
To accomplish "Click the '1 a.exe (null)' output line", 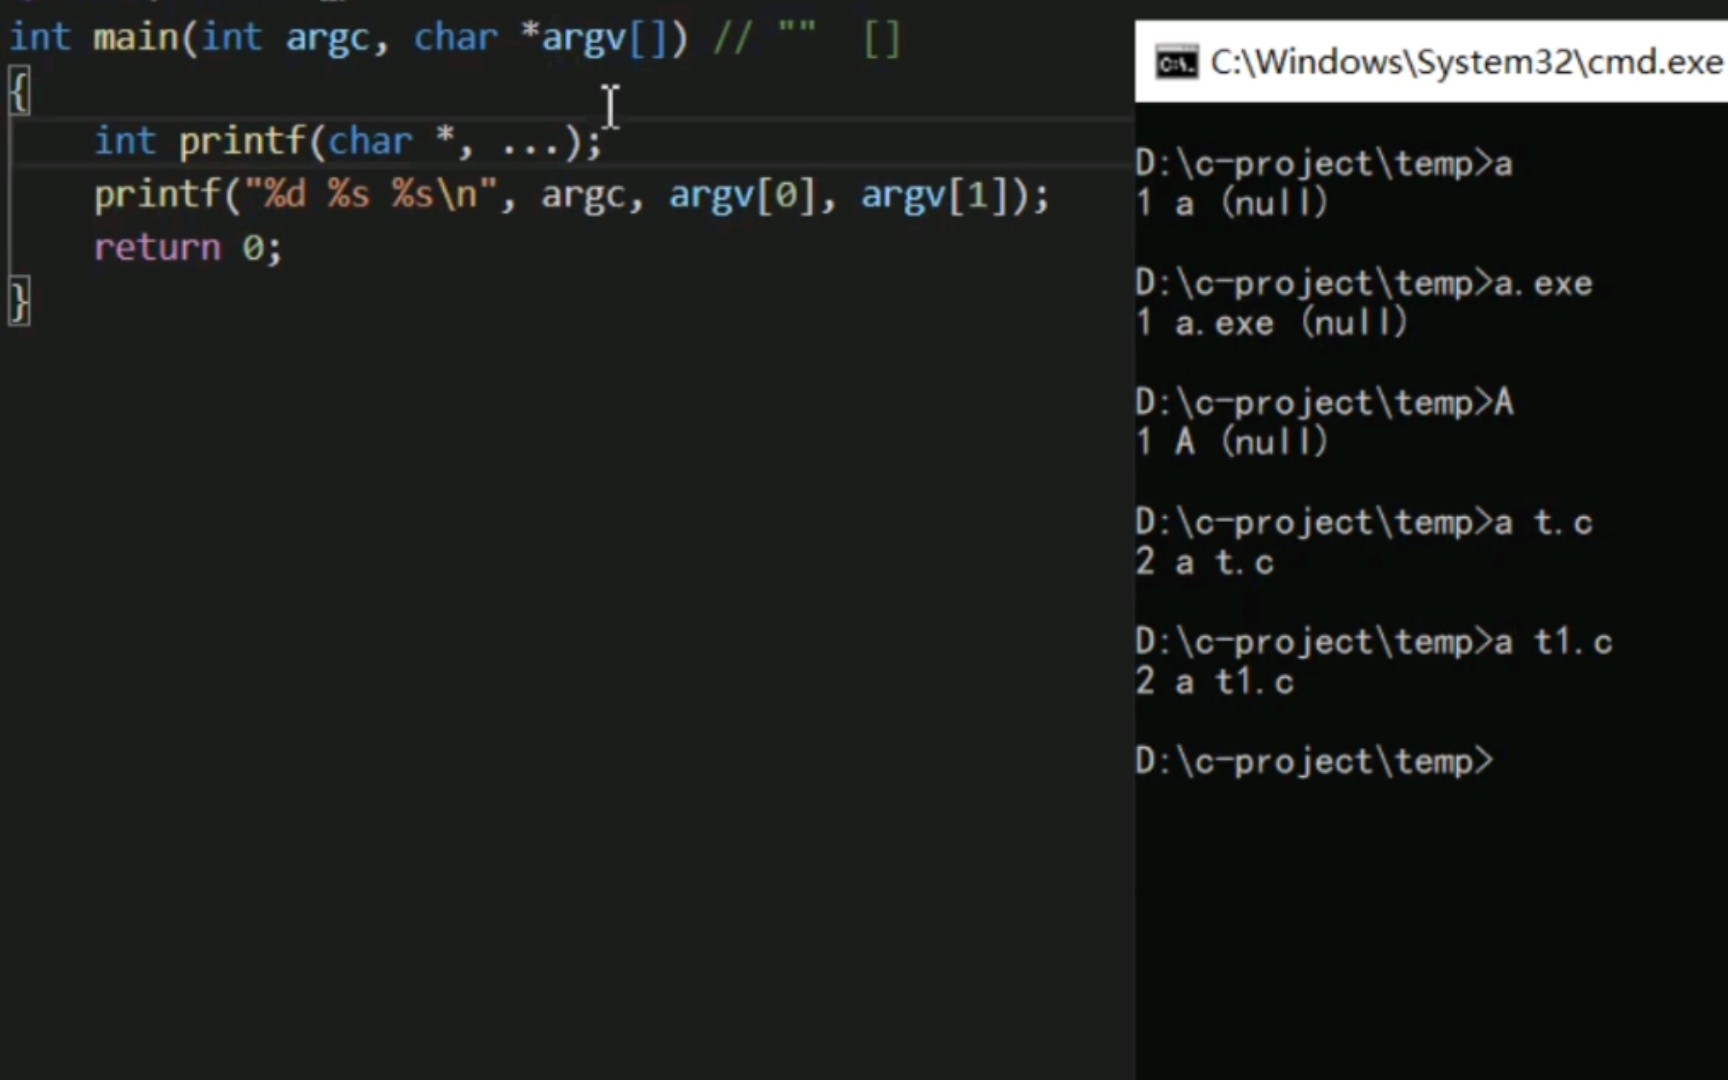I will [1272, 322].
